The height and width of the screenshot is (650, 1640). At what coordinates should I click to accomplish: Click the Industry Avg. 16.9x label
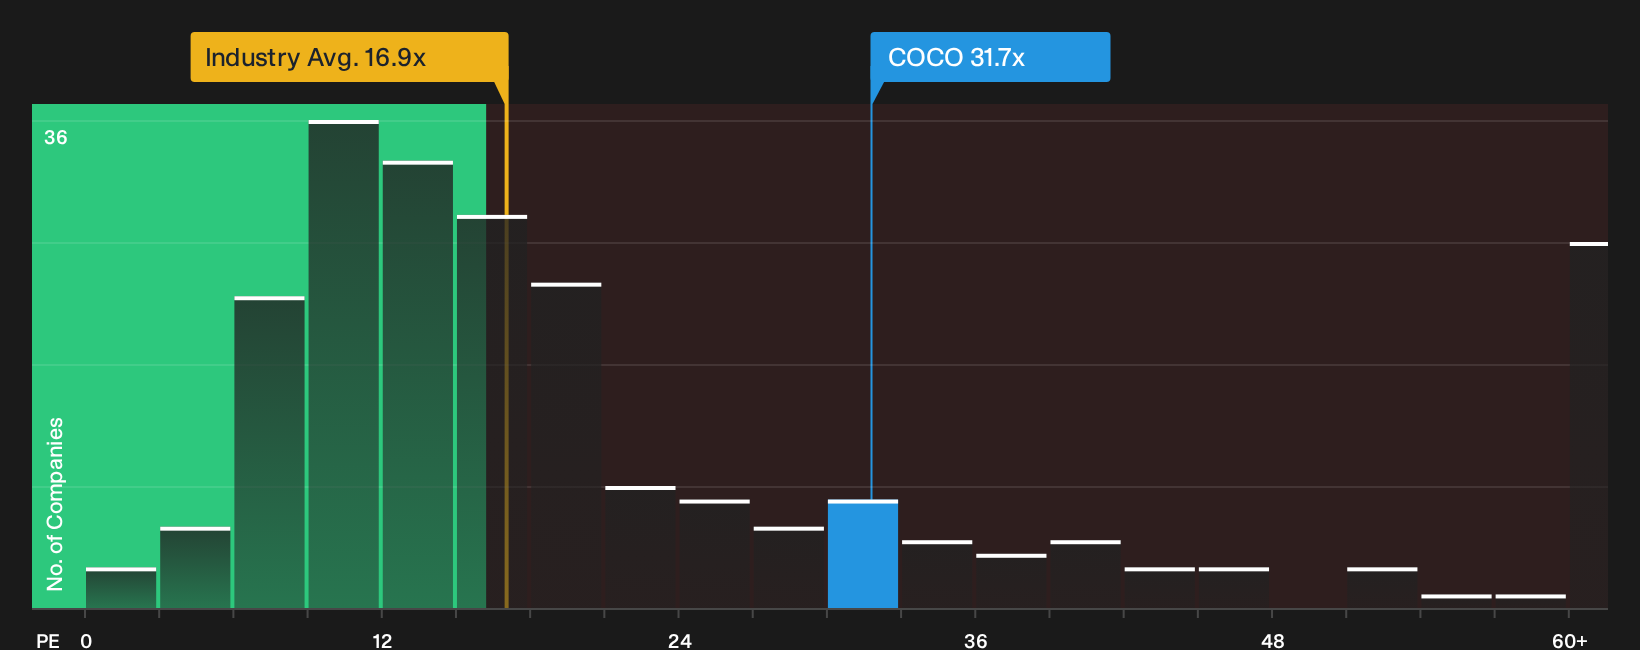(349, 57)
